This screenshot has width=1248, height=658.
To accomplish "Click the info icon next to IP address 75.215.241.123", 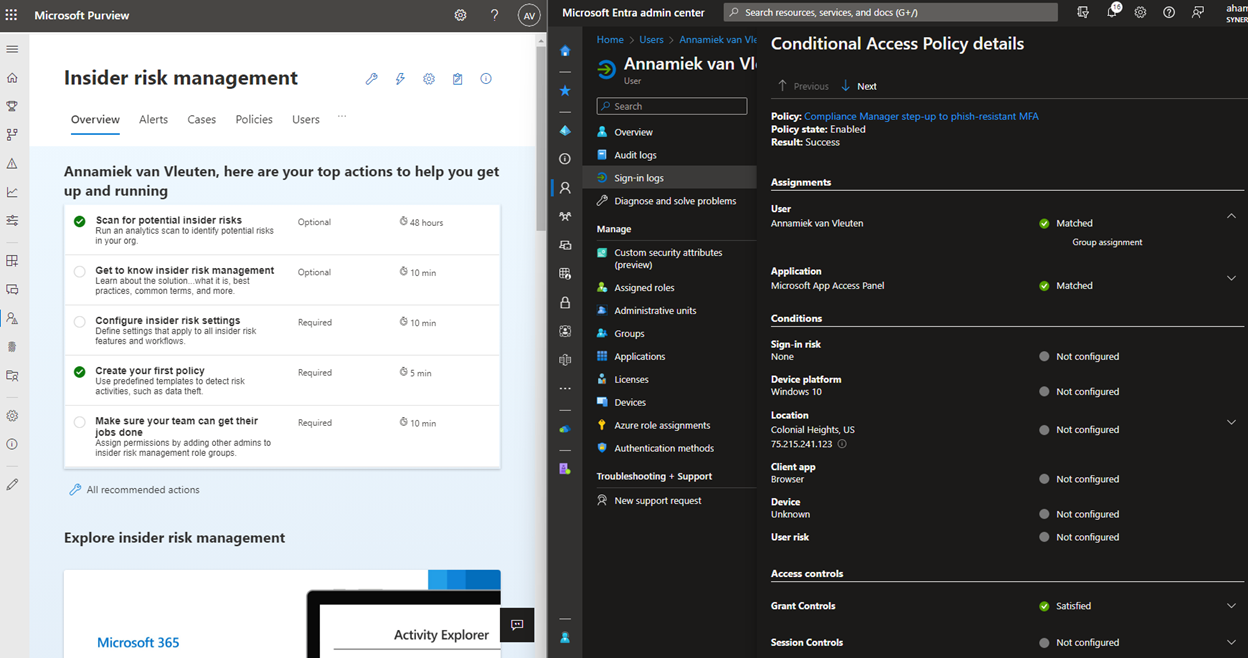I will click(842, 444).
